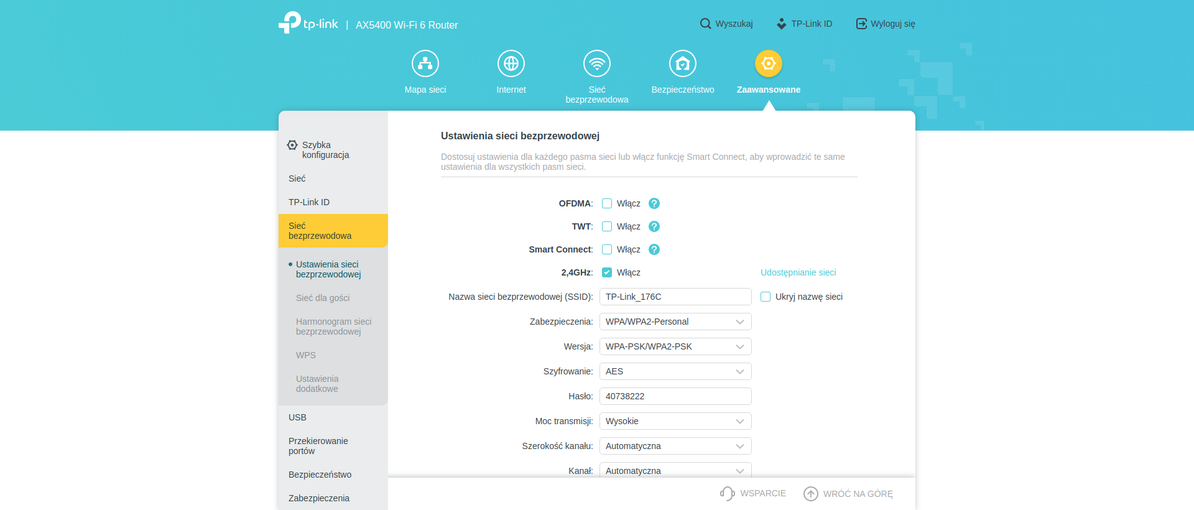Click the Bezpieczeństwo tab label
Image resolution: width=1194 pixels, height=510 pixels.
click(682, 89)
